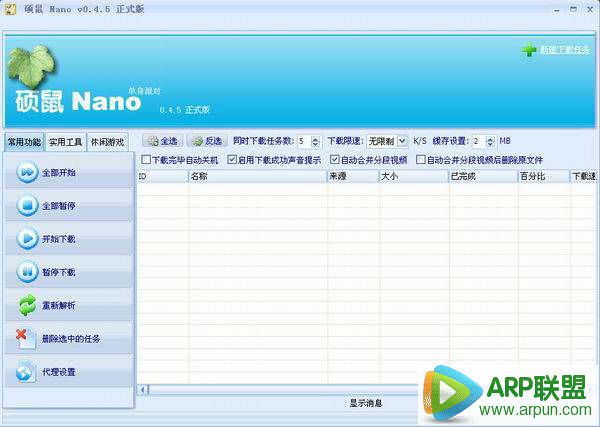Switch to the 休闲游戏 tab
The width and height of the screenshot is (600, 427).
coord(108,142)
